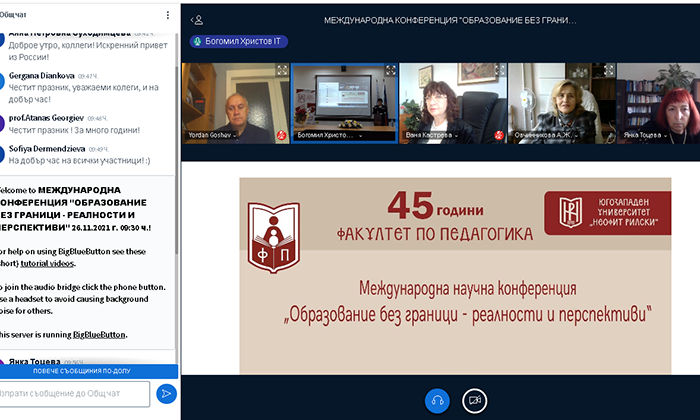Open the tutorial videos link
Screen dimensions: 700x420
[47, 264]
